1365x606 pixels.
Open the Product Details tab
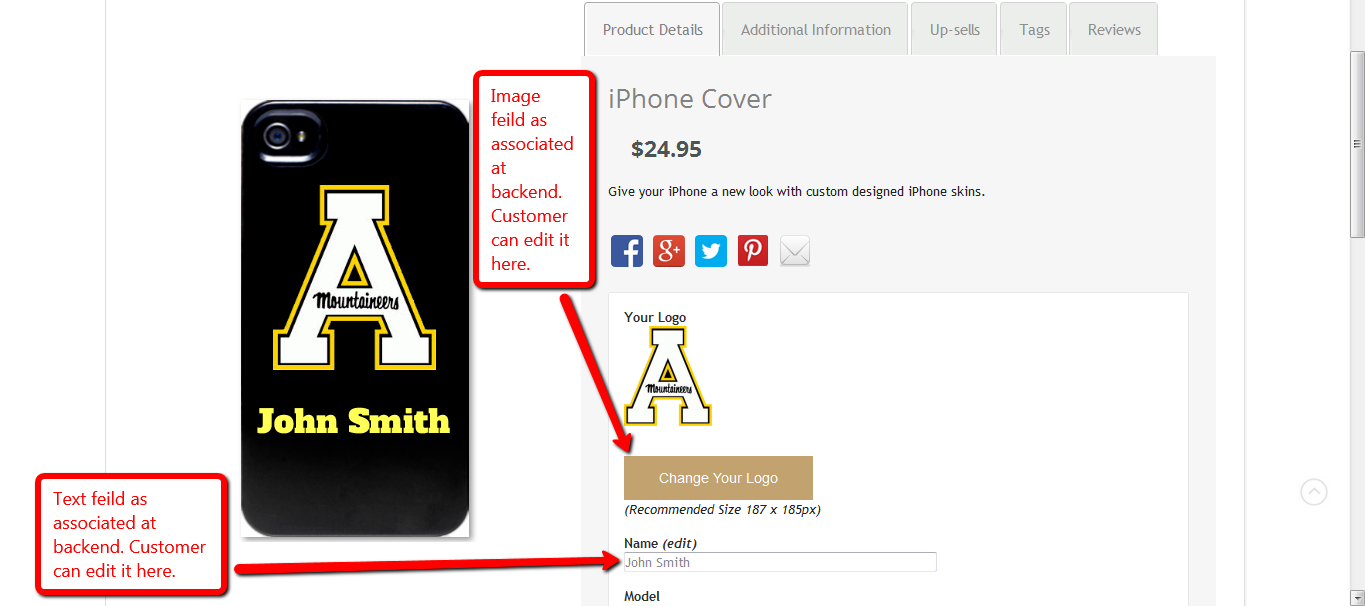652,30
